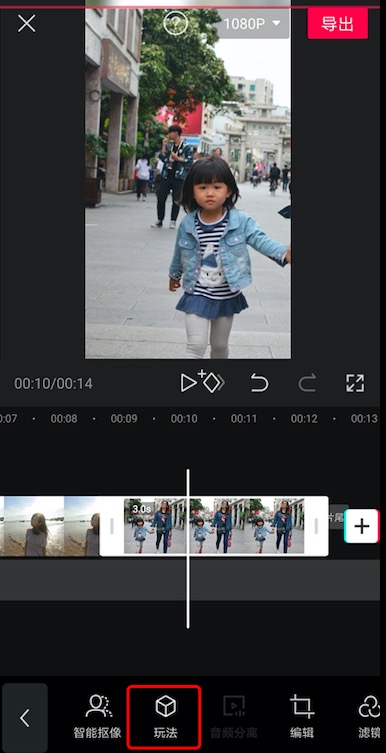Click the 00:12 mark on timeline ruler
Viewport: 386px width, 753px height.
pyautogui.click(x=304, y=419)
